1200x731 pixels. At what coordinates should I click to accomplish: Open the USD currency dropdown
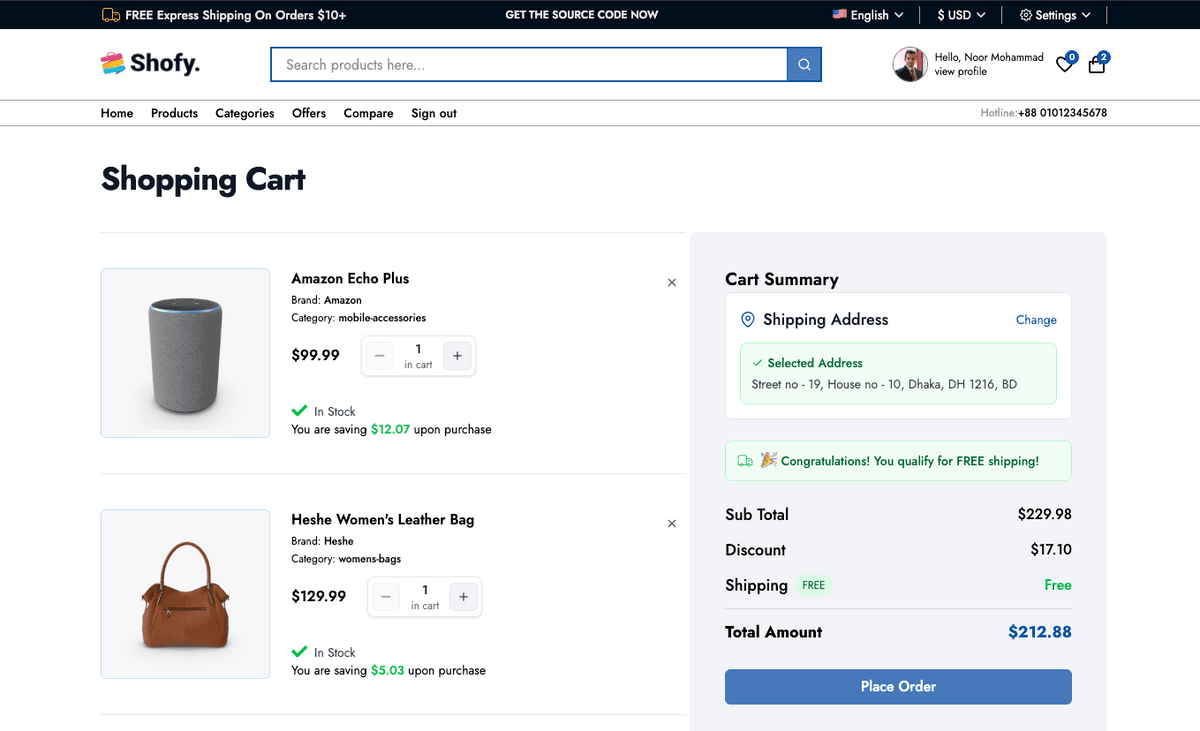[x=960, y=15]
